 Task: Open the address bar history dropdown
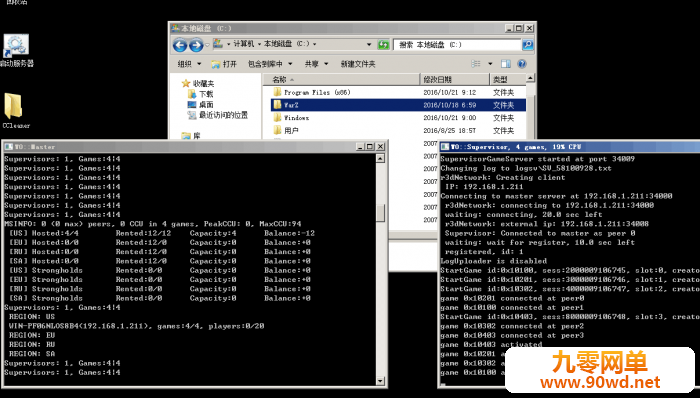pos(369,44)
